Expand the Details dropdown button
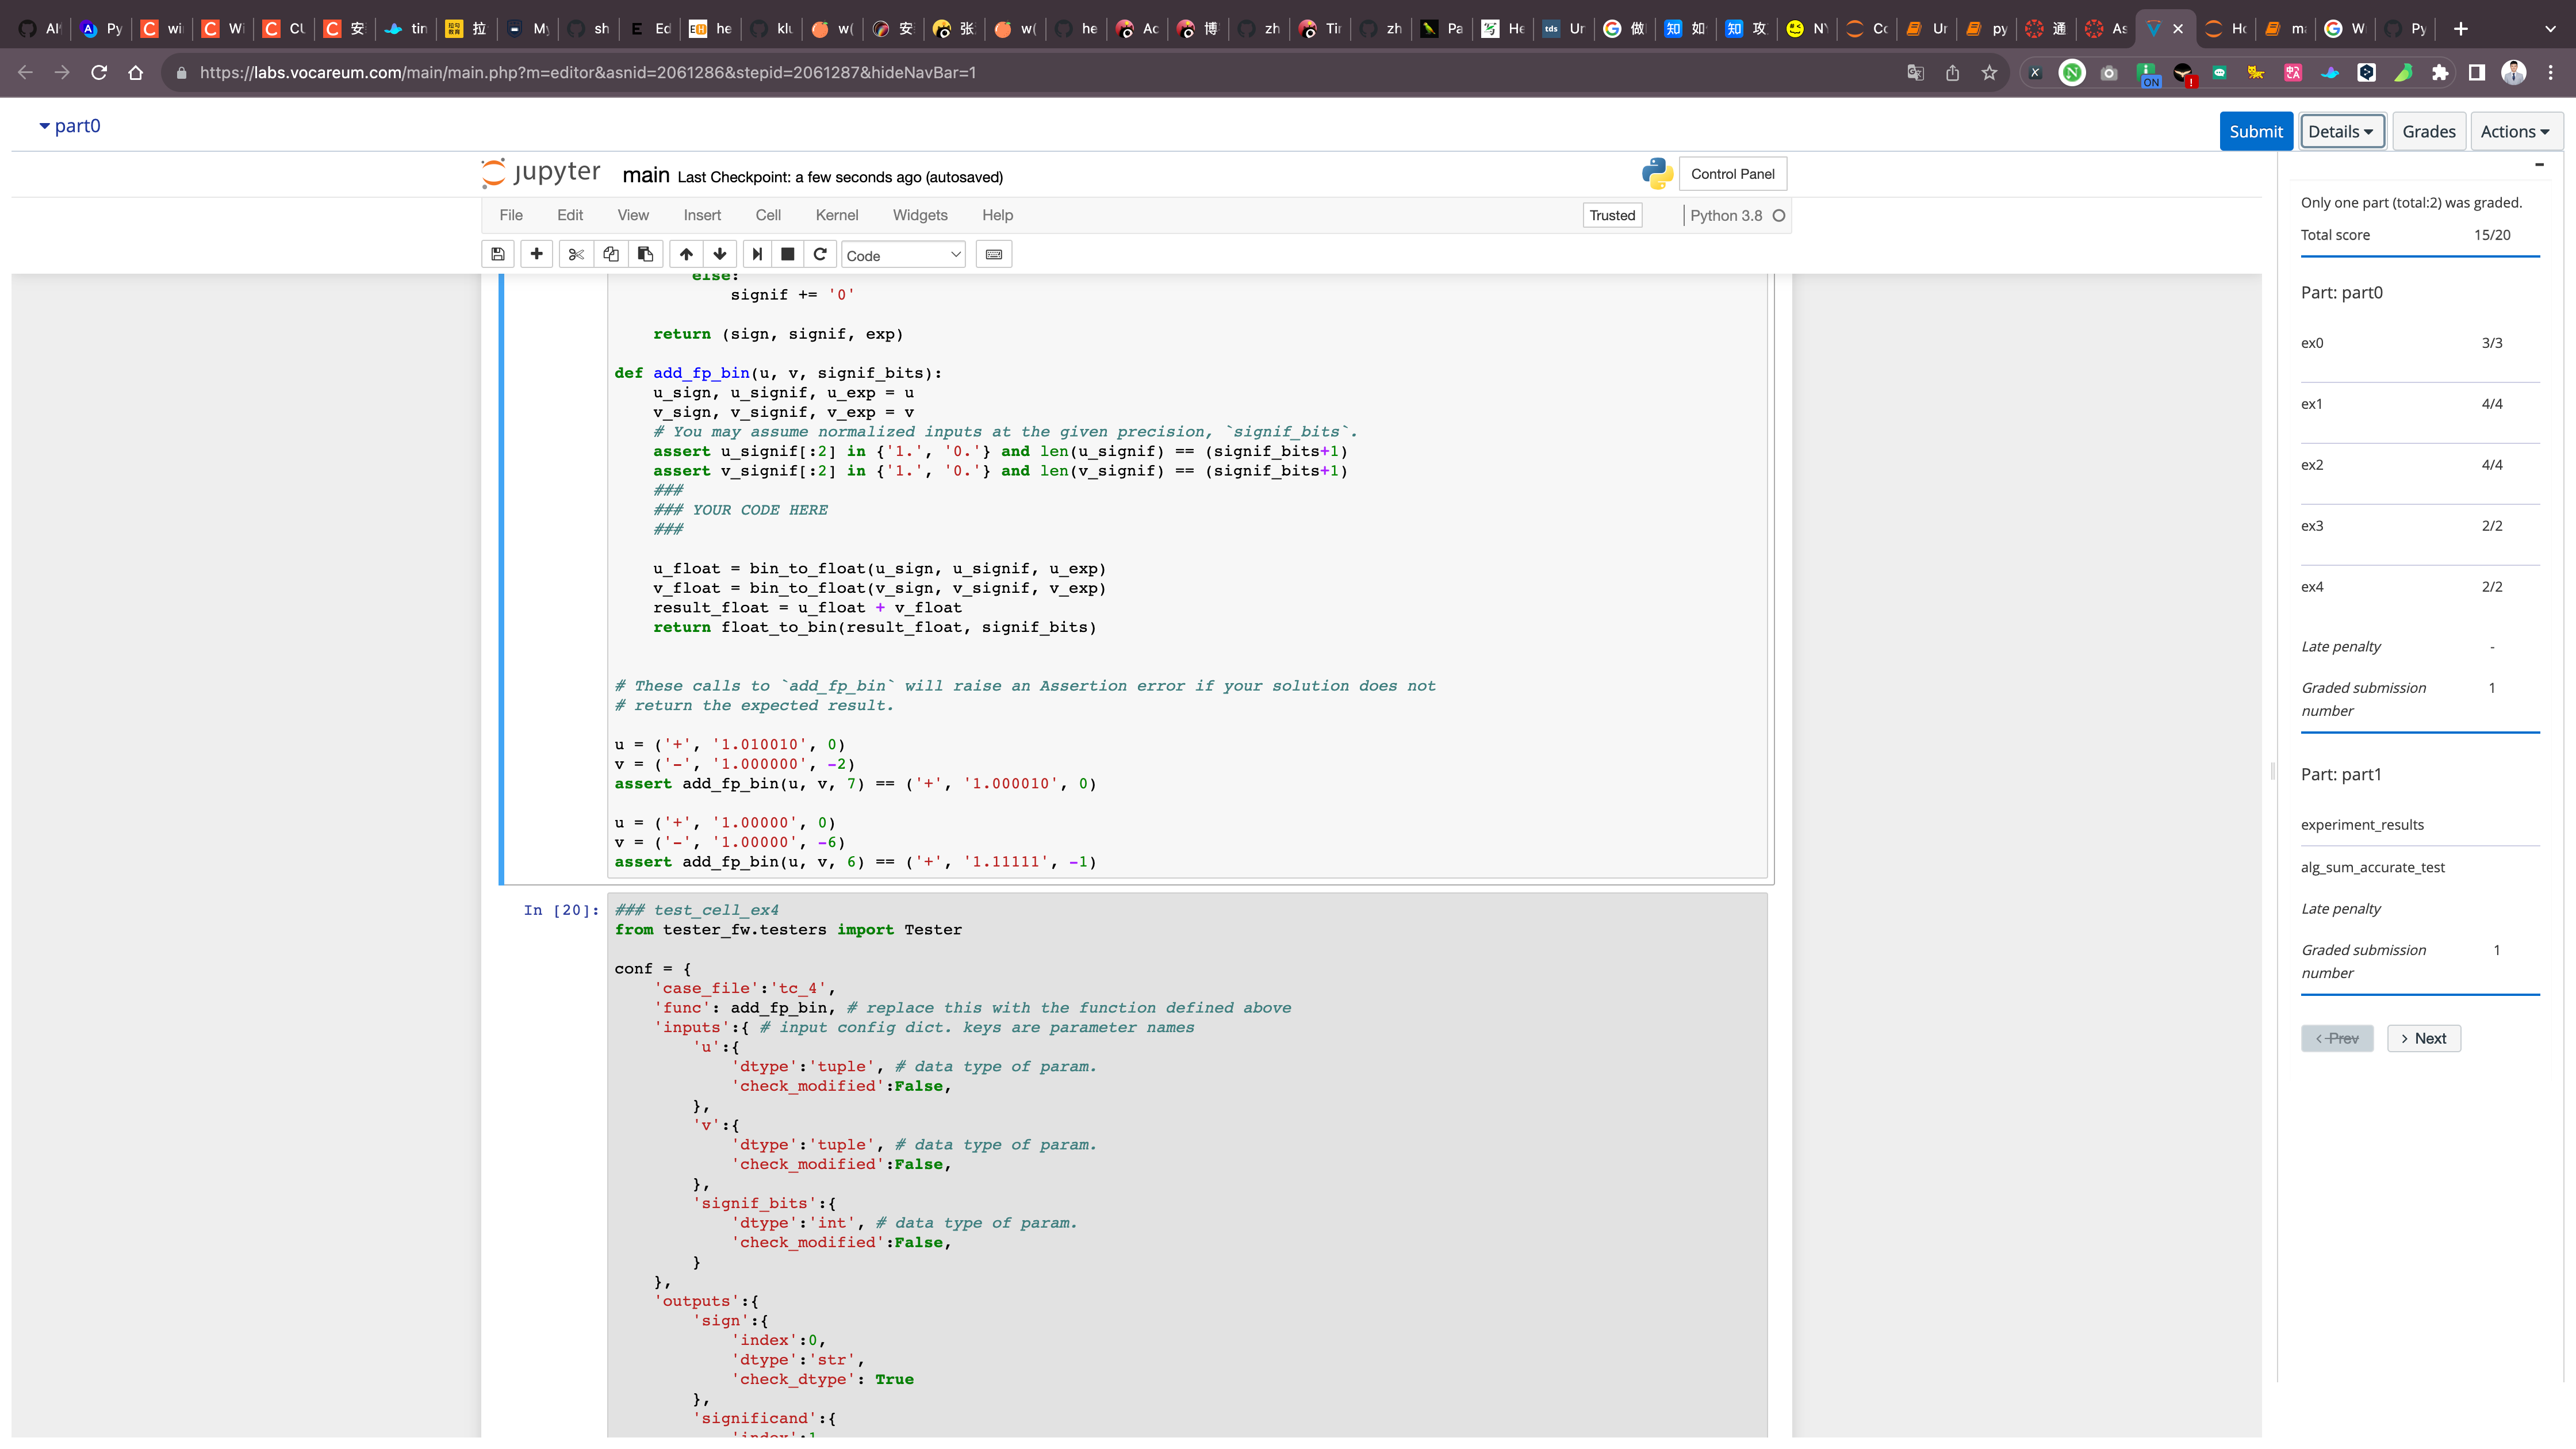 2342,131
